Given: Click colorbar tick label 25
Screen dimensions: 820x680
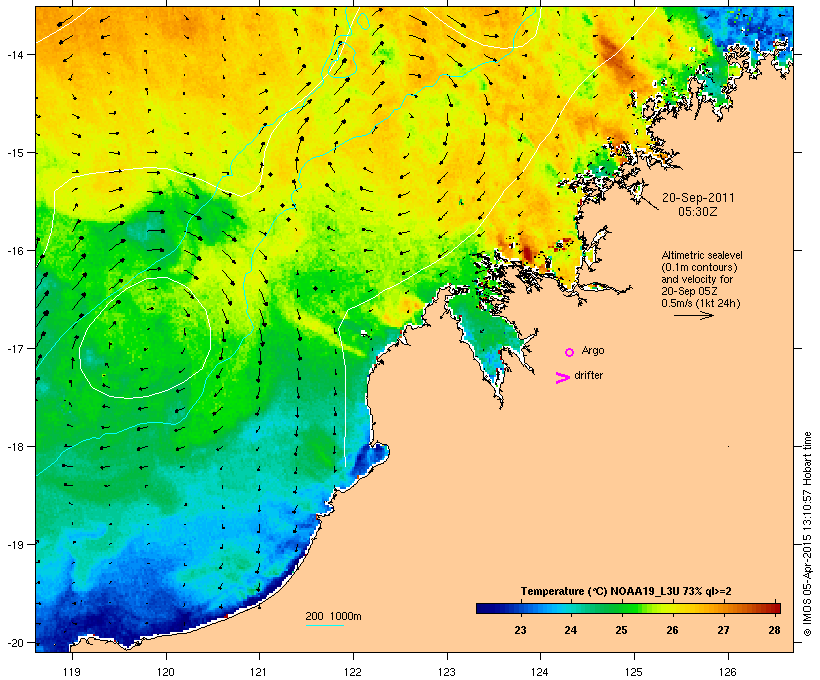Looking at the screenshot, I should click(x=621, y=630).
